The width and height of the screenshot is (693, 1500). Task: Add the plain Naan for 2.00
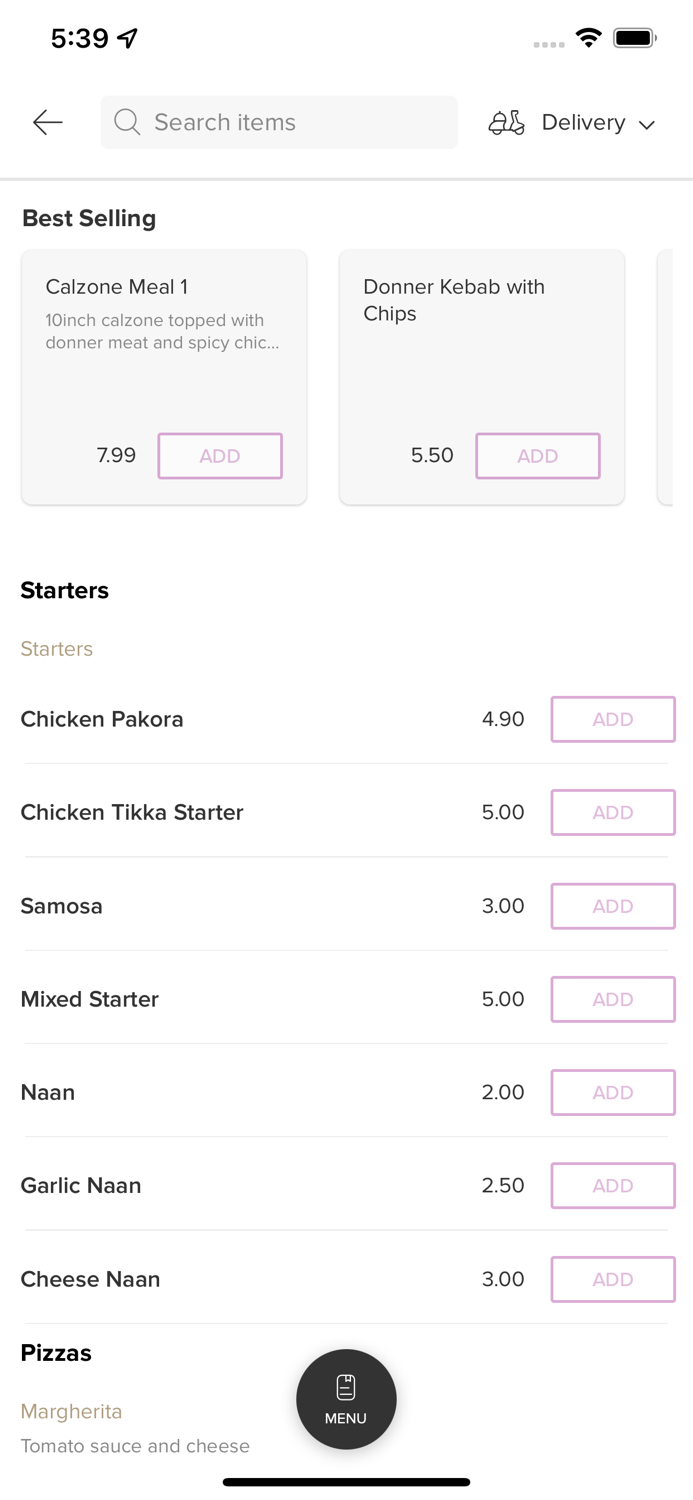click(612, 1092)
